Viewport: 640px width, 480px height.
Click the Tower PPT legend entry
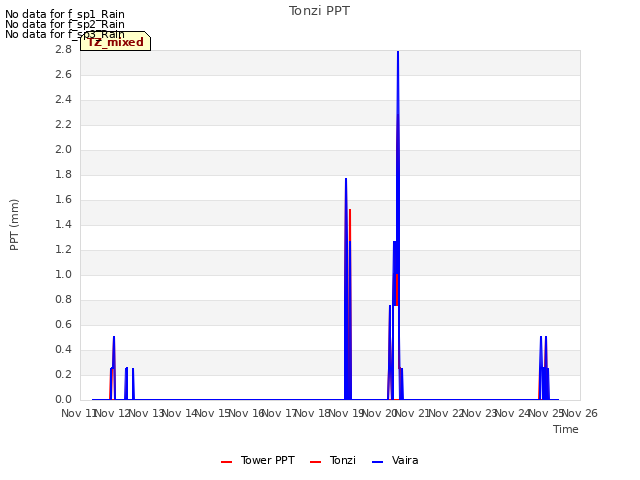258,460
